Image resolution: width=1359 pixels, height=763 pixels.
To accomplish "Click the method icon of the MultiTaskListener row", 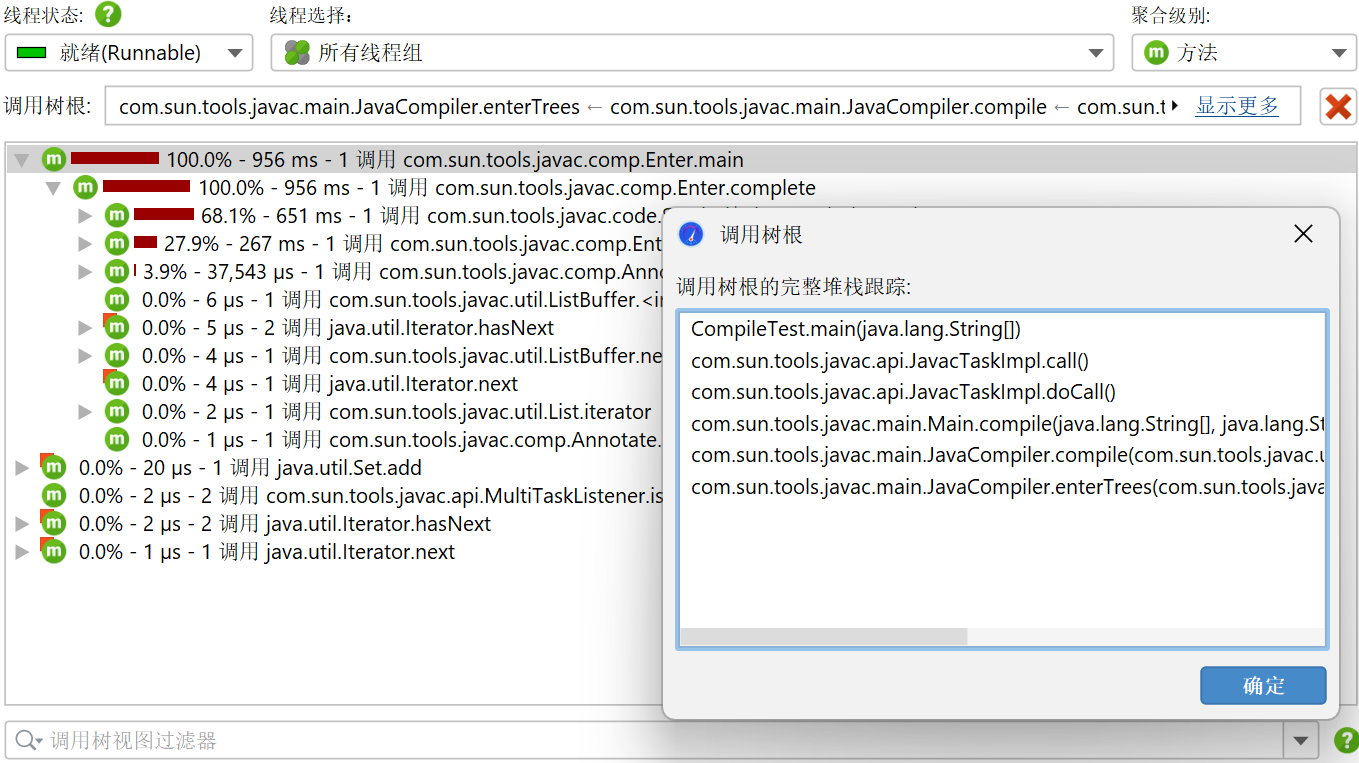I will (53, 496).
